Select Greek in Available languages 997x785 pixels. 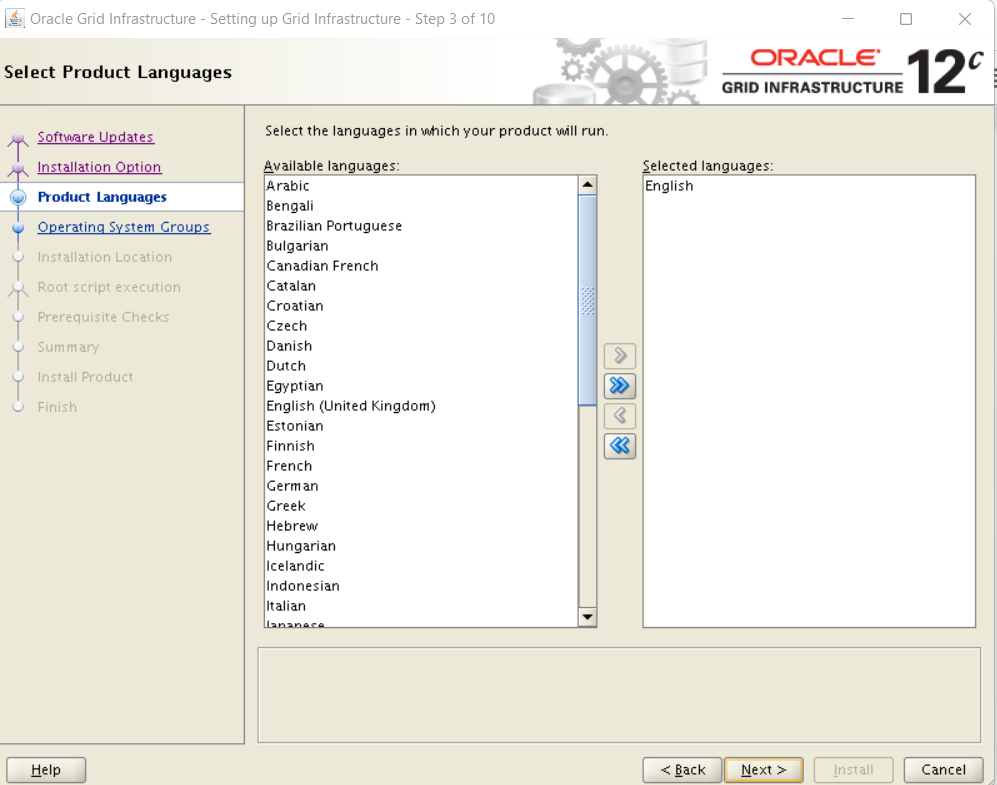[x=421, y=506]
